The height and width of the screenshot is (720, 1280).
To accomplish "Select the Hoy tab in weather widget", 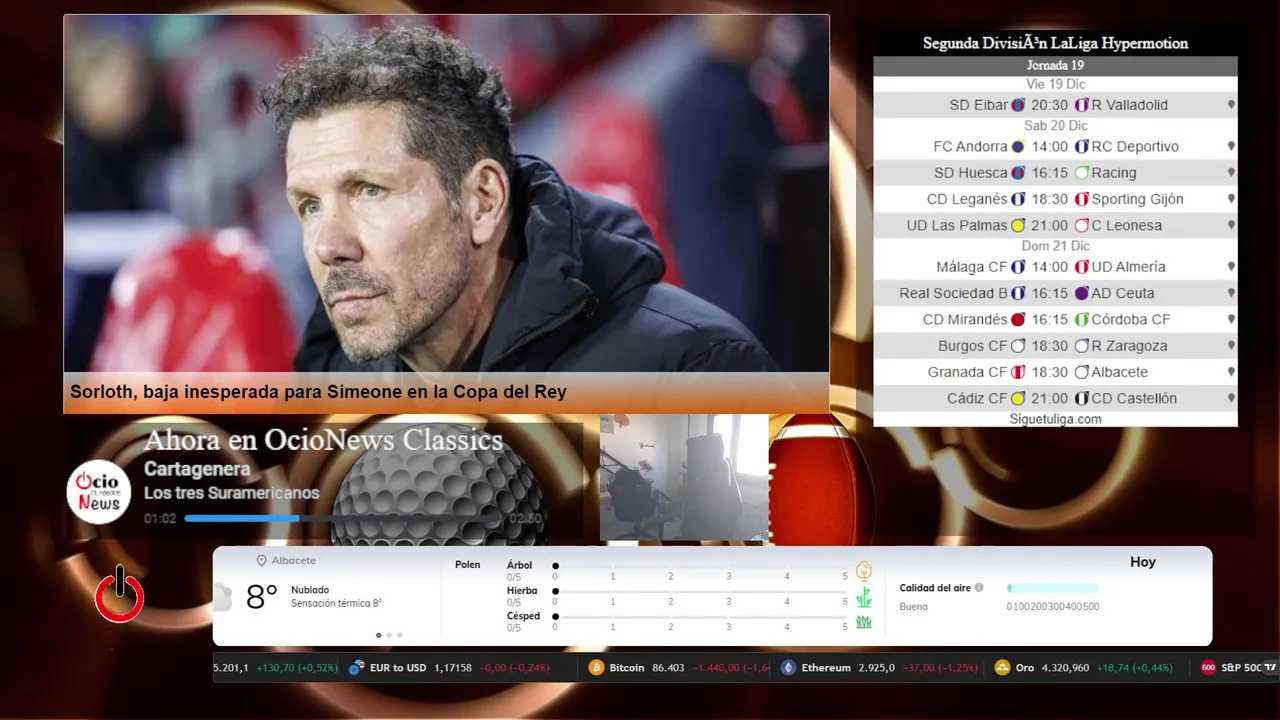I will (1143, 562).
